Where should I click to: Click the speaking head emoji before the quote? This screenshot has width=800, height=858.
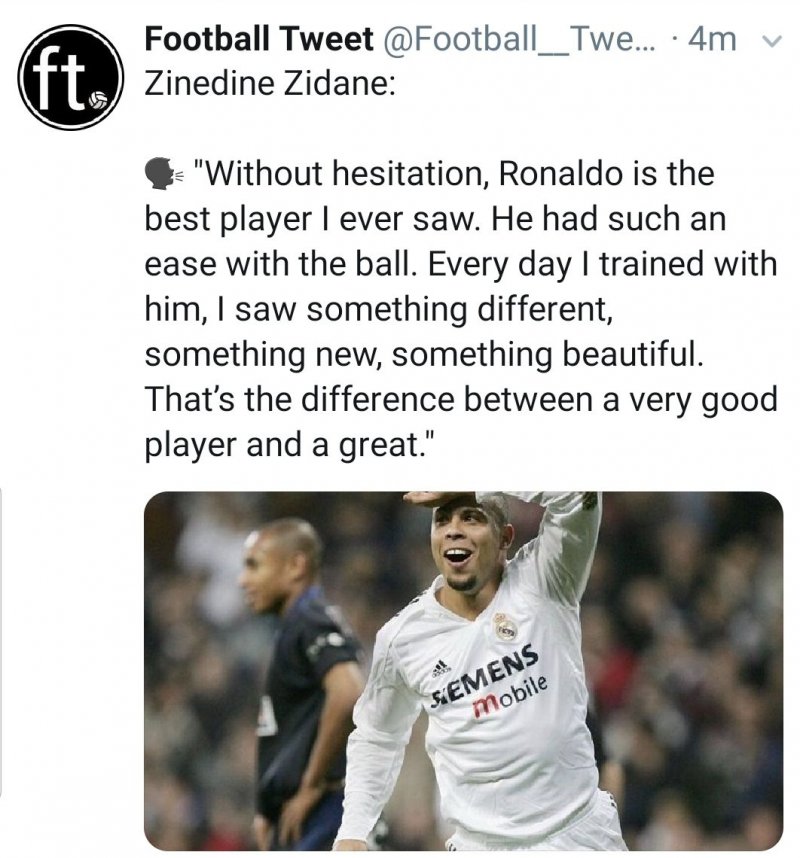pyautogui.click(x=164, y=176)
